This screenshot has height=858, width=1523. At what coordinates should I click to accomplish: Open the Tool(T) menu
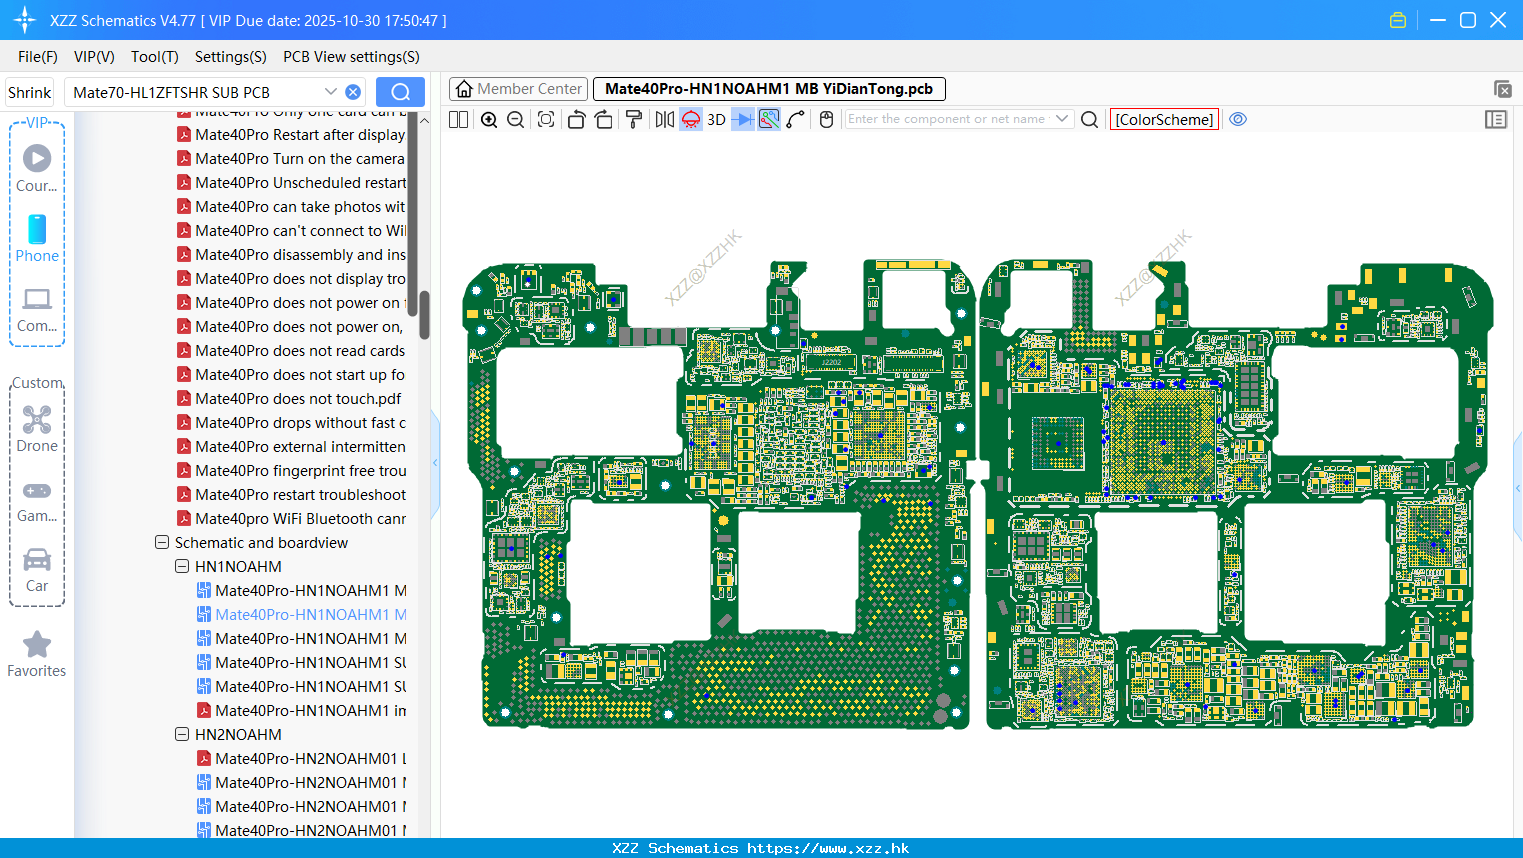point(155,57)
